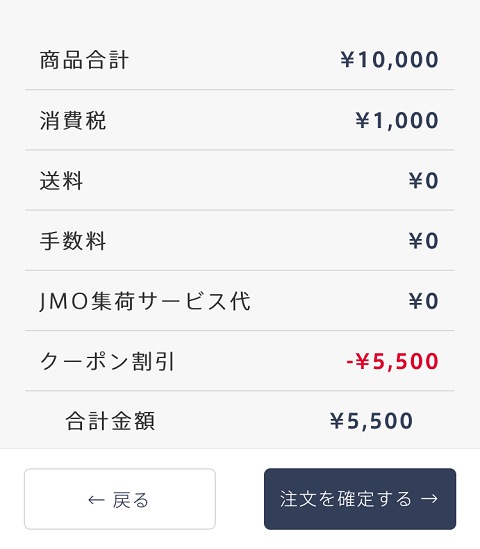
Task: Click the red minus sign before ¥5,500
Action: click(x=350, y=362)
